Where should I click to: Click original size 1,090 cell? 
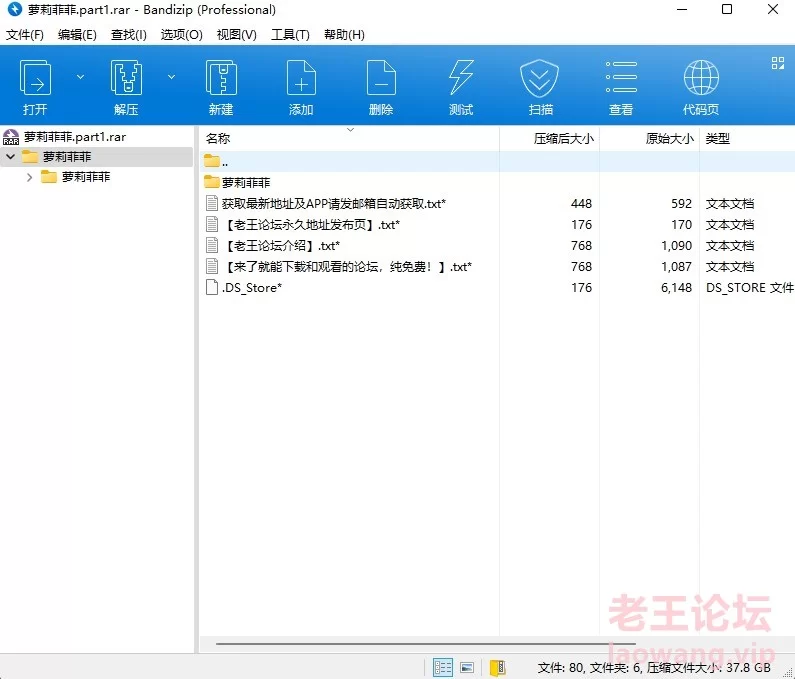(x=676, y=245)
